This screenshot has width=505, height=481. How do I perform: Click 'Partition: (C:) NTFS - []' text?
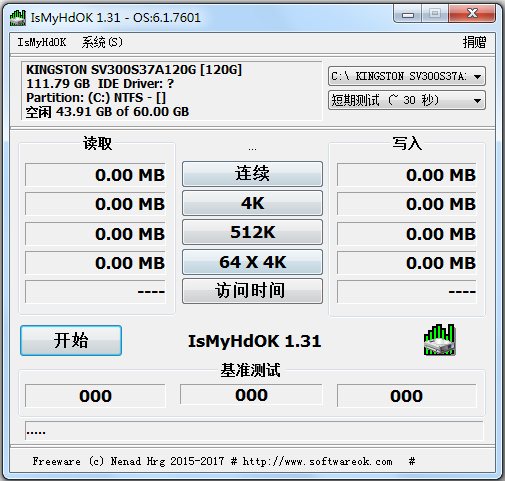pos(96,98)
